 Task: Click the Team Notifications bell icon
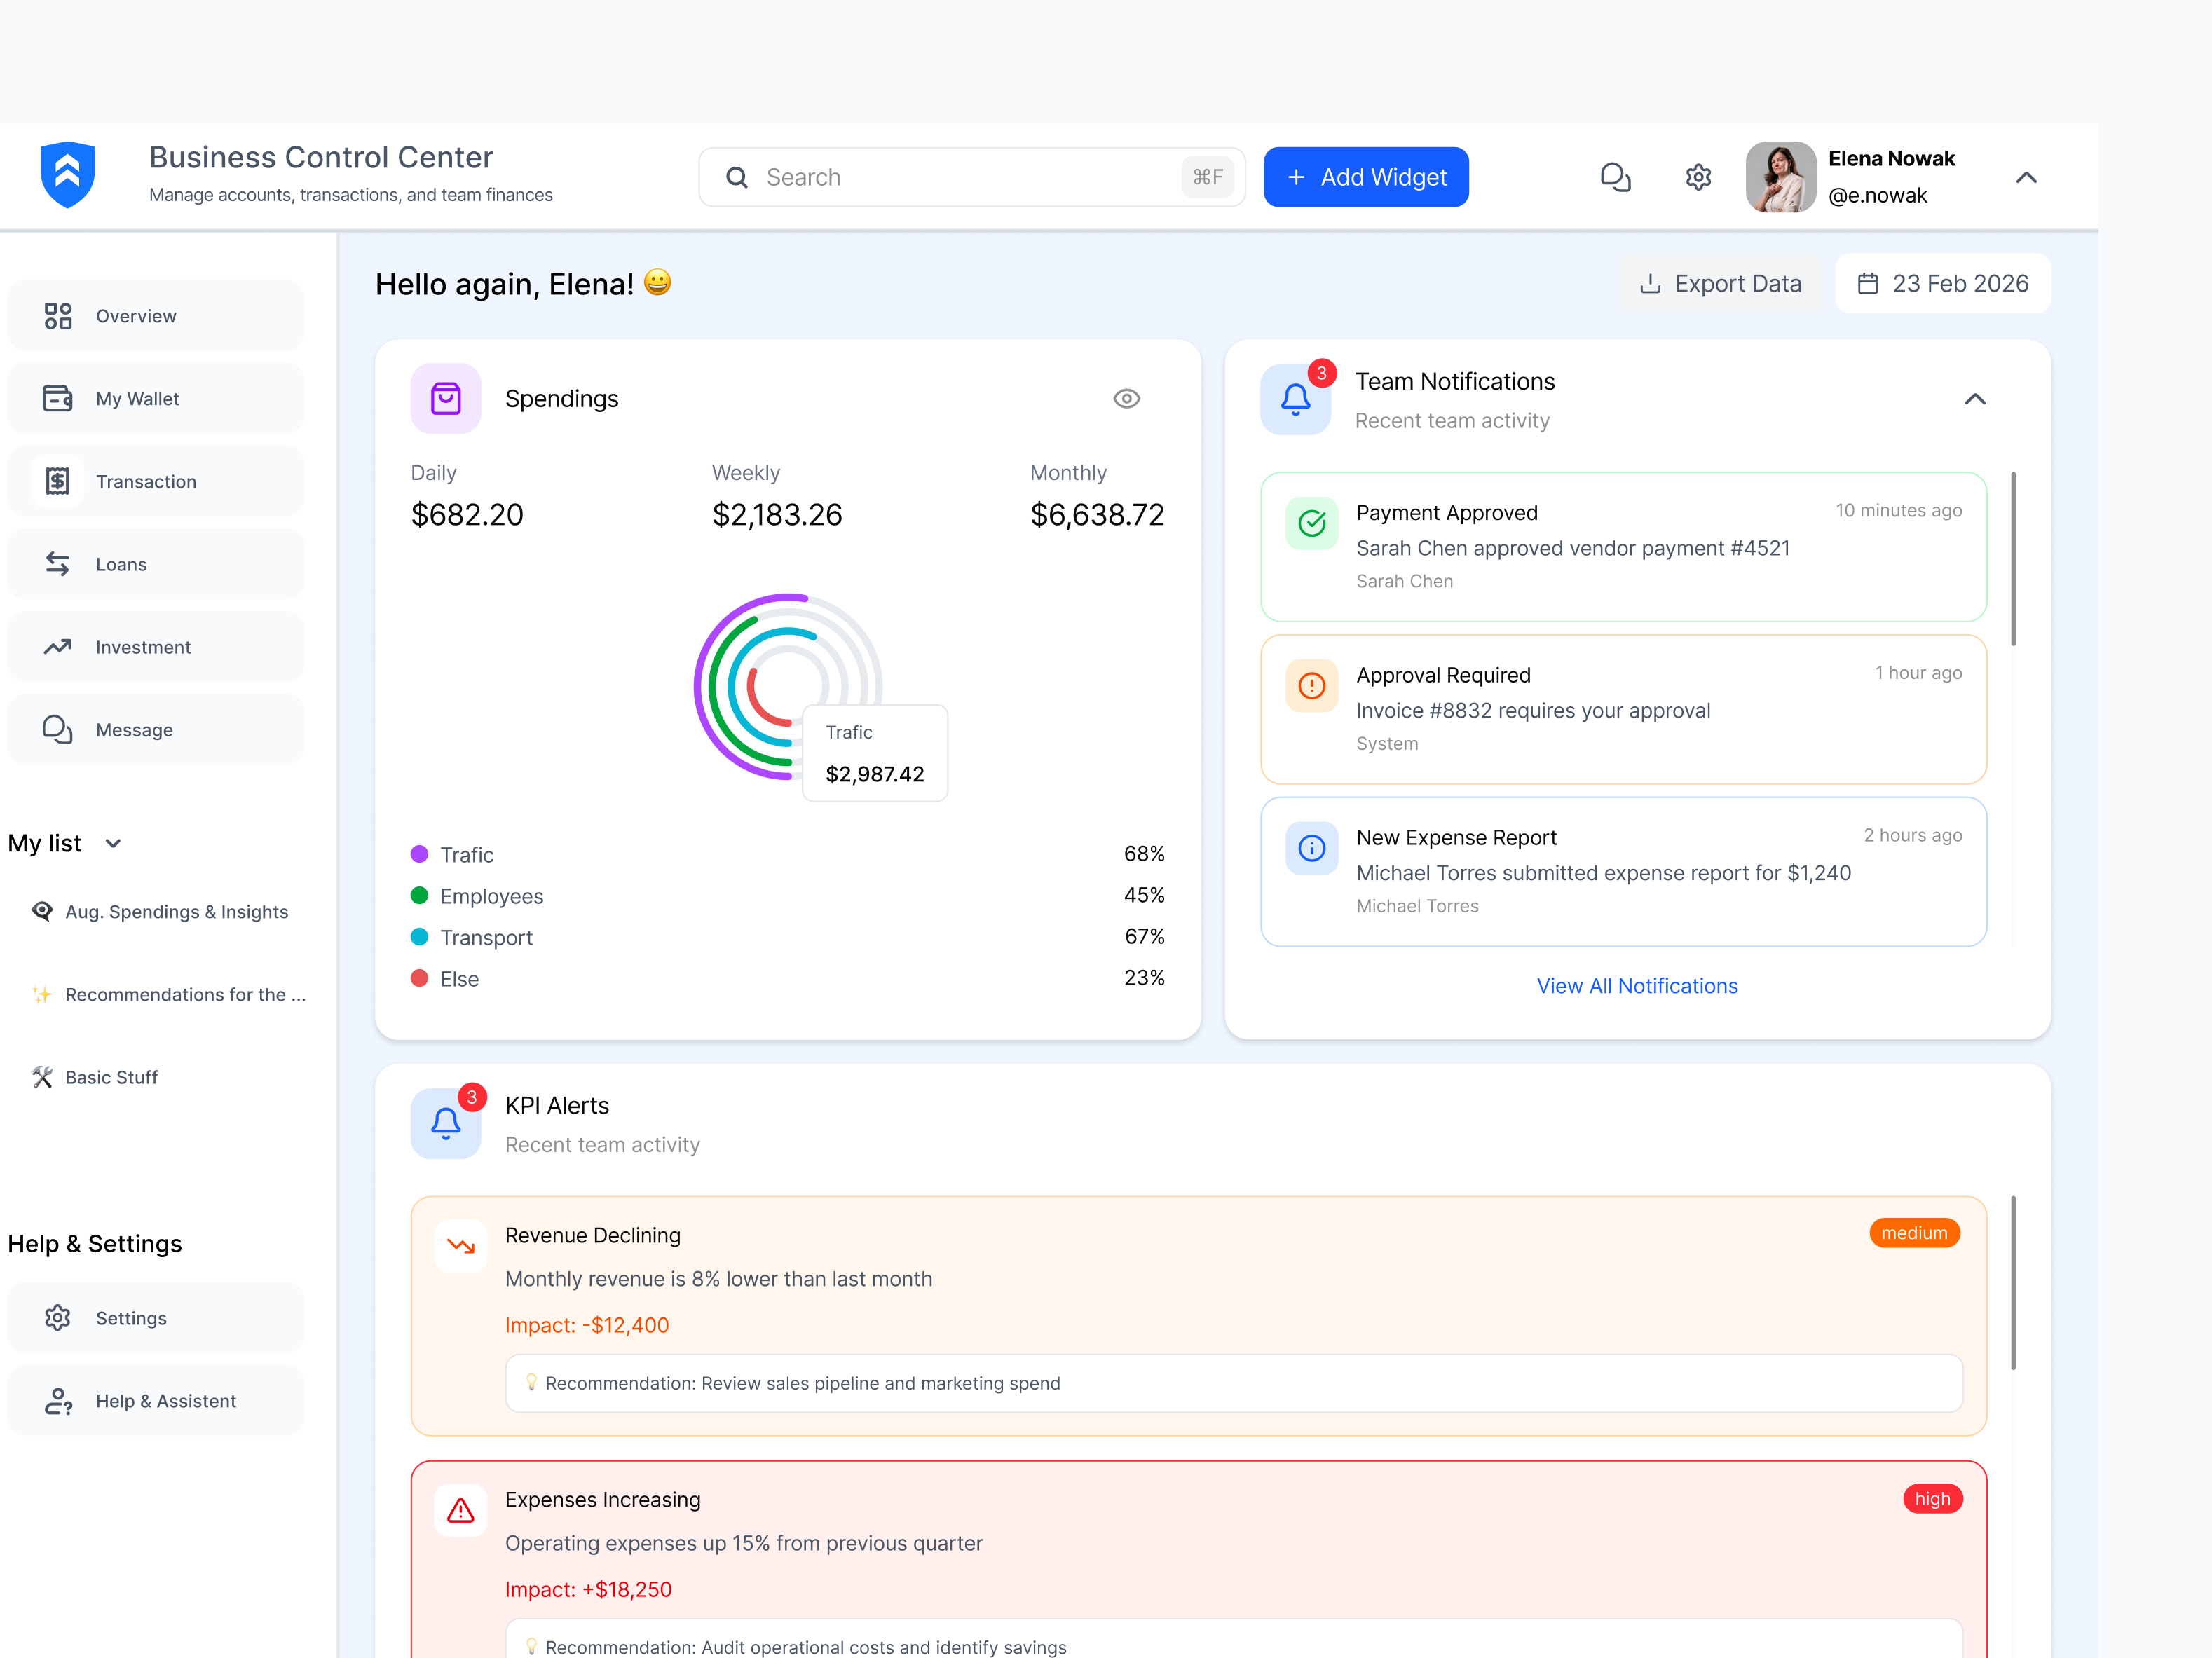1296,399
